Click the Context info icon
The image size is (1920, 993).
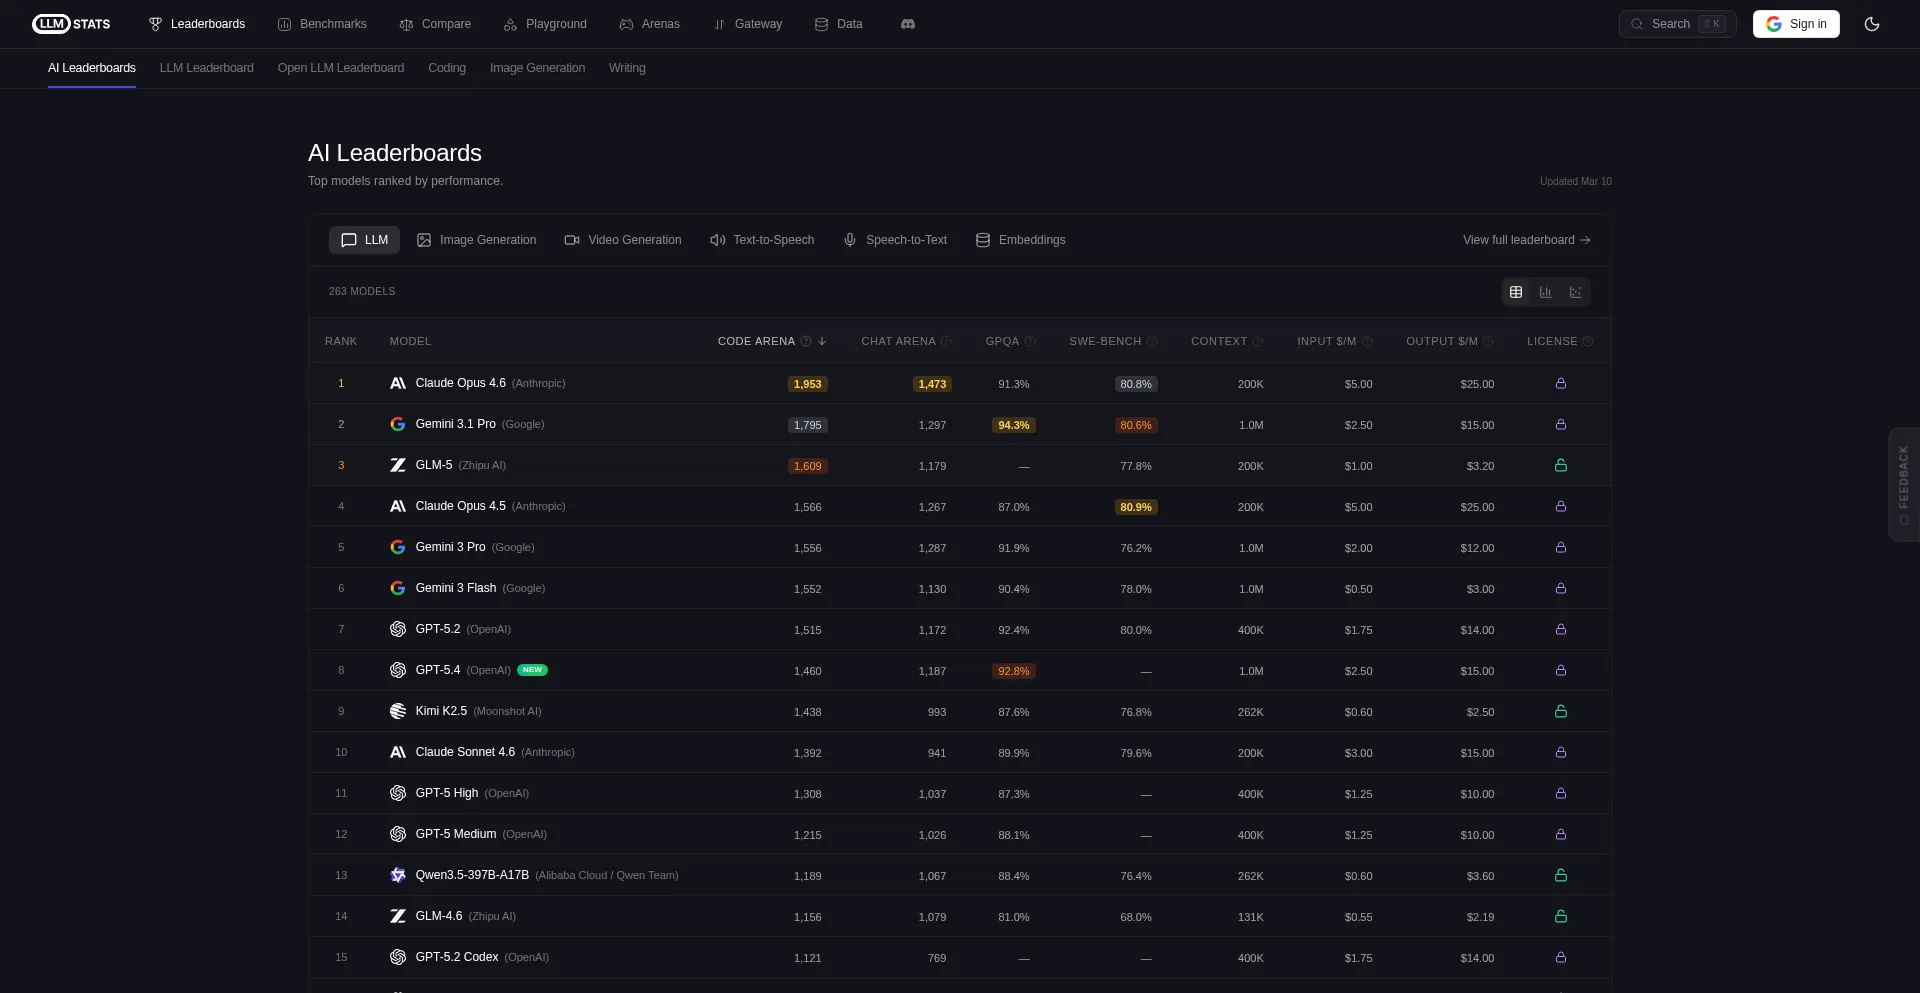[x=1258, y=341]
